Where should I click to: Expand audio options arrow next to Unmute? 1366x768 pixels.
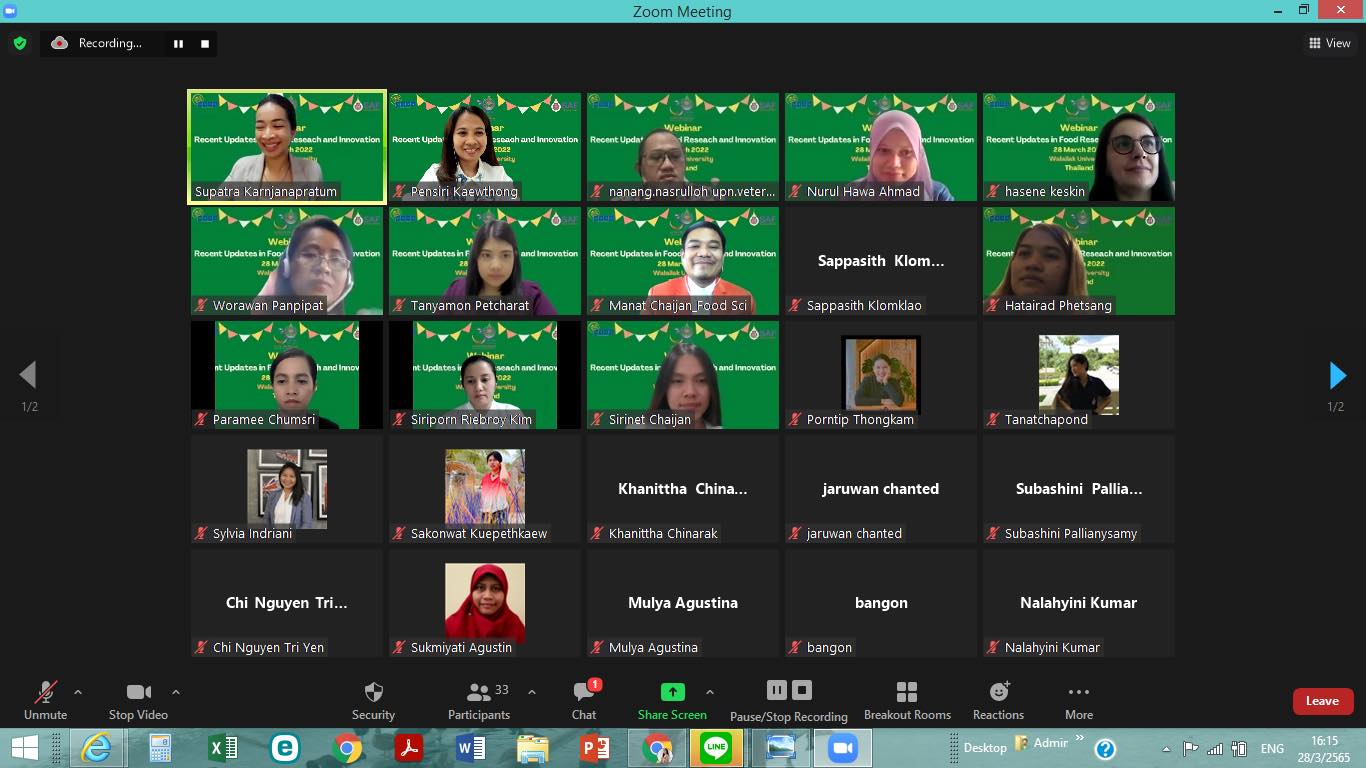[x=78, y=692]
